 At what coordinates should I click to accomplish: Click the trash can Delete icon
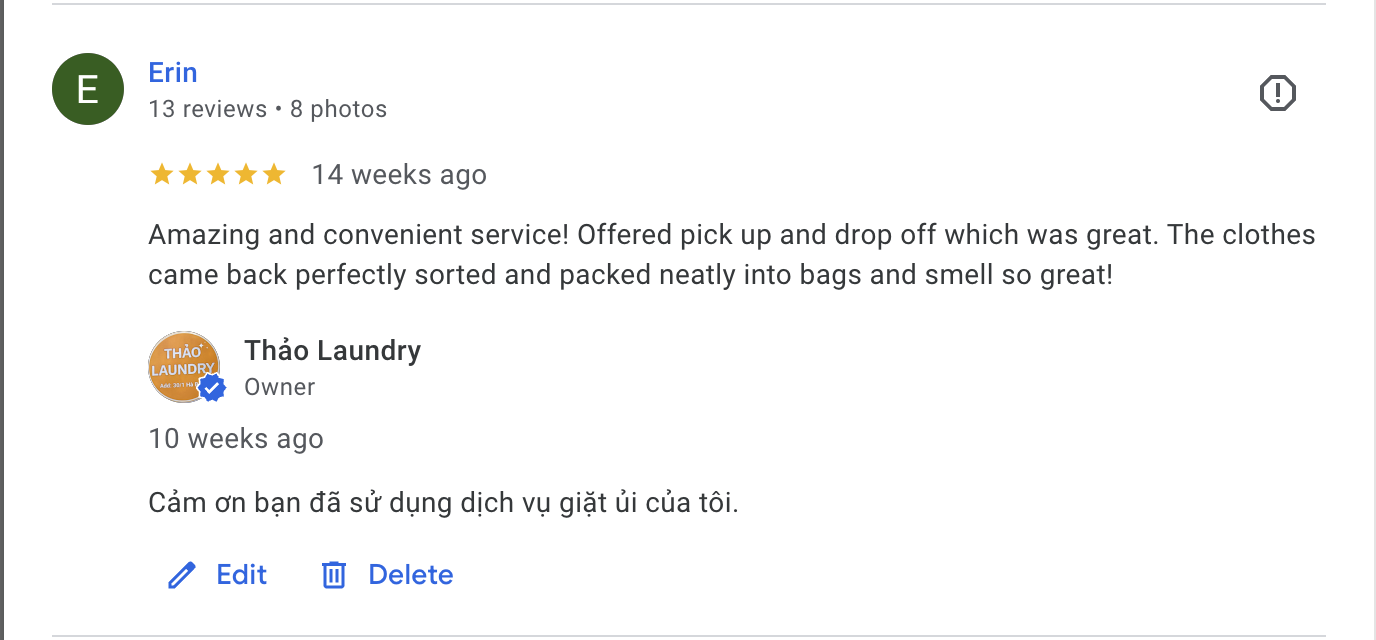334,574
